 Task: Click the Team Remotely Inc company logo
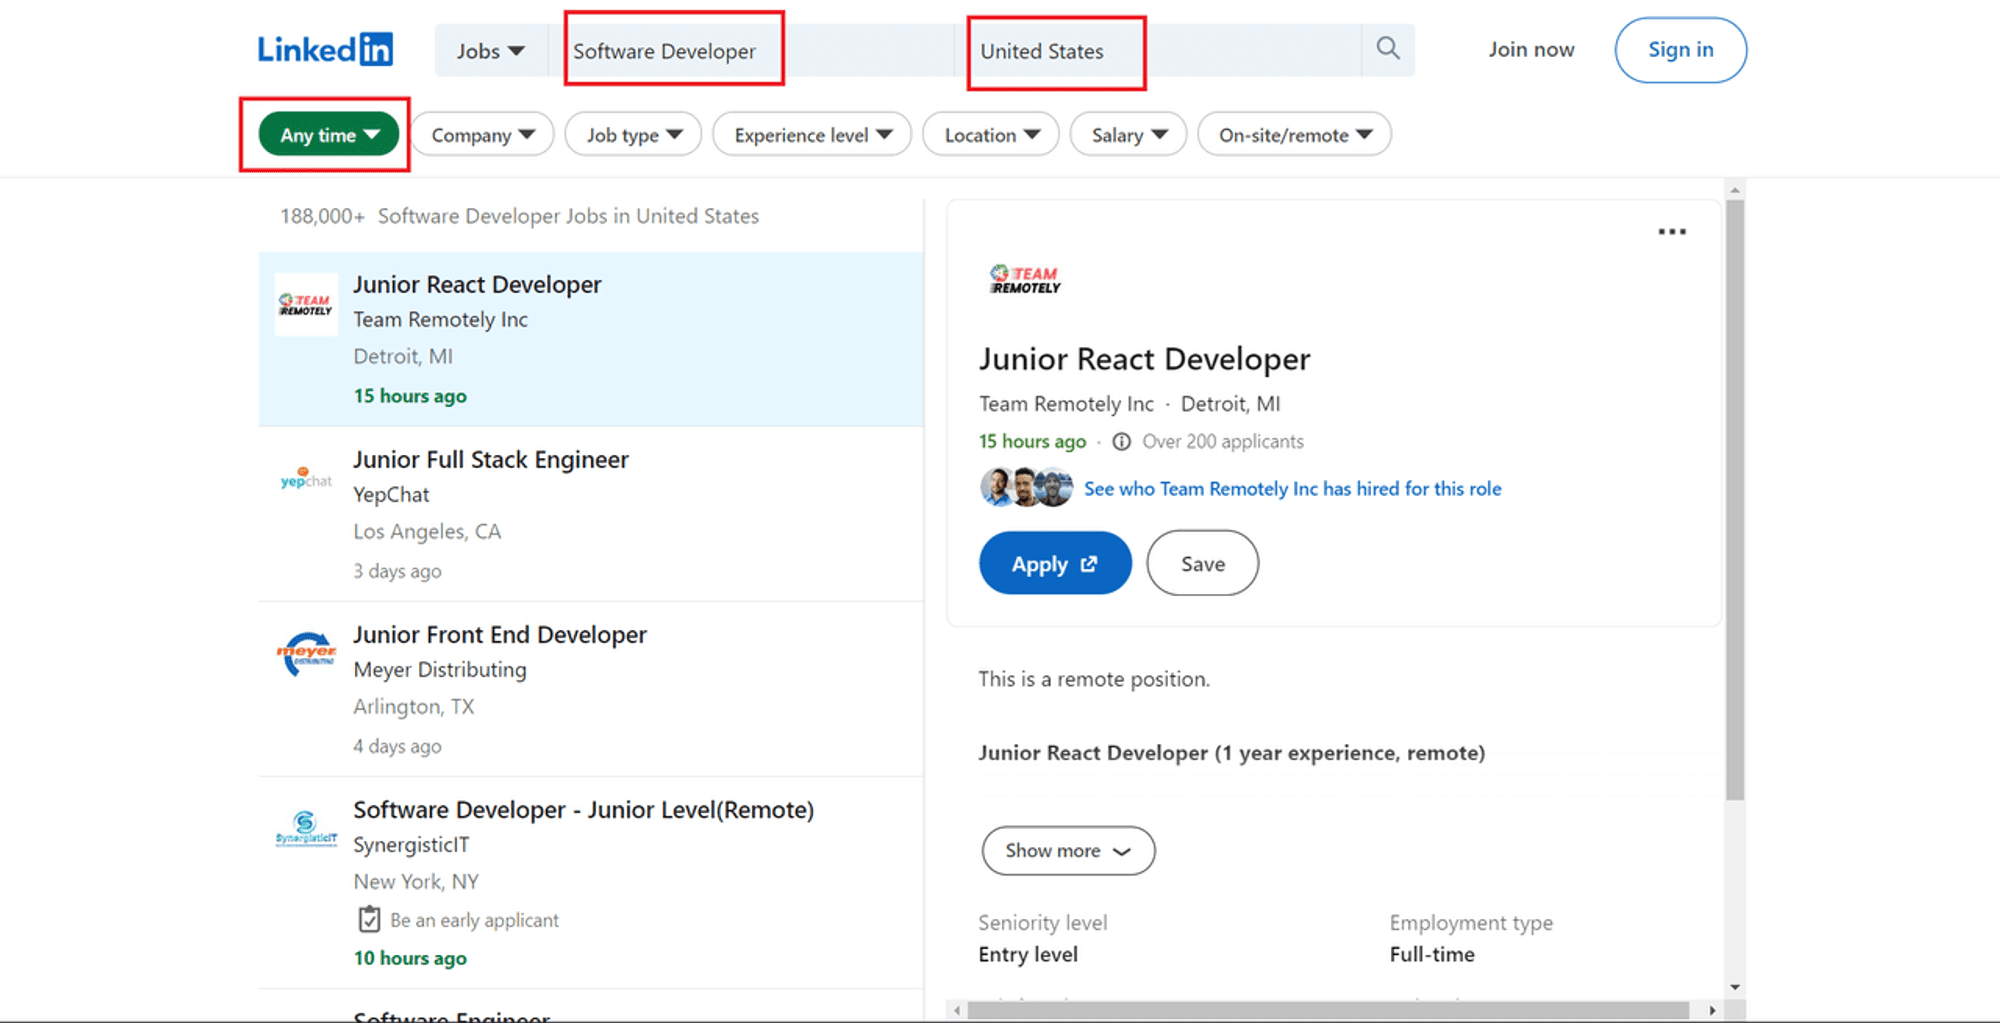pyautogui.click(x=1023, y=278)
